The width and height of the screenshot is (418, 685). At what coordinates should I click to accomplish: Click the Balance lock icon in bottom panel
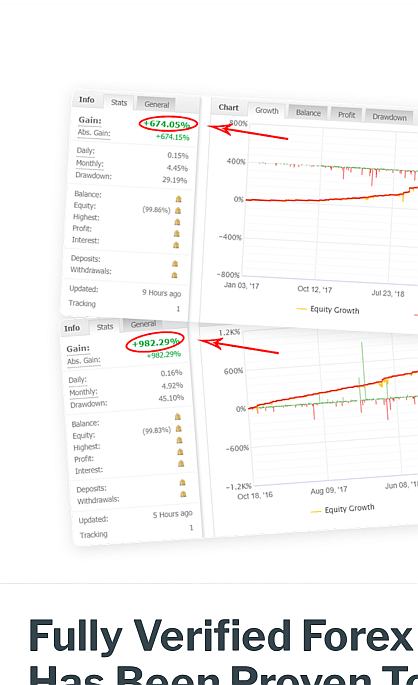(178, 417)
